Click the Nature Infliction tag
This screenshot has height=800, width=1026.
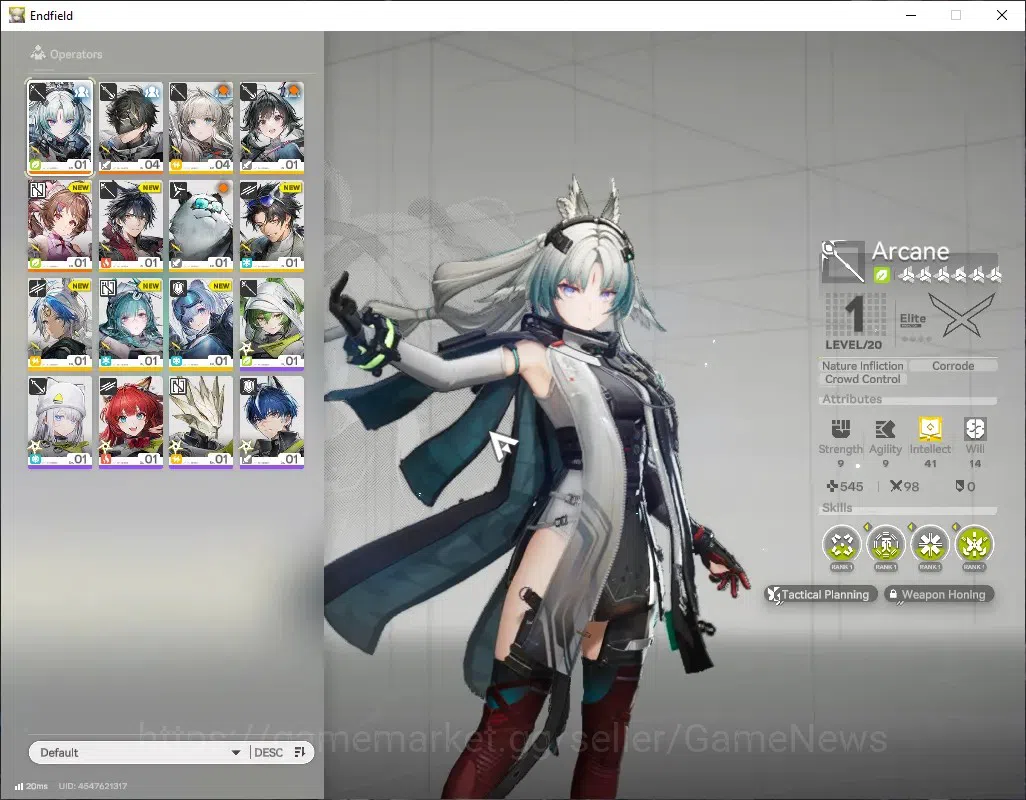point(862,366)
